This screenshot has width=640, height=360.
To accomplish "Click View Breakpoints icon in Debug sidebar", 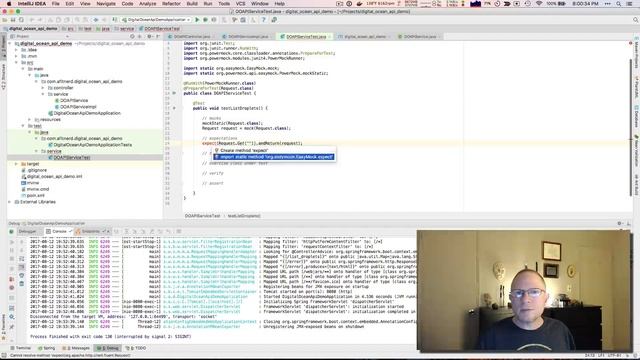I will pyautogui.click(x=11, y=279).
